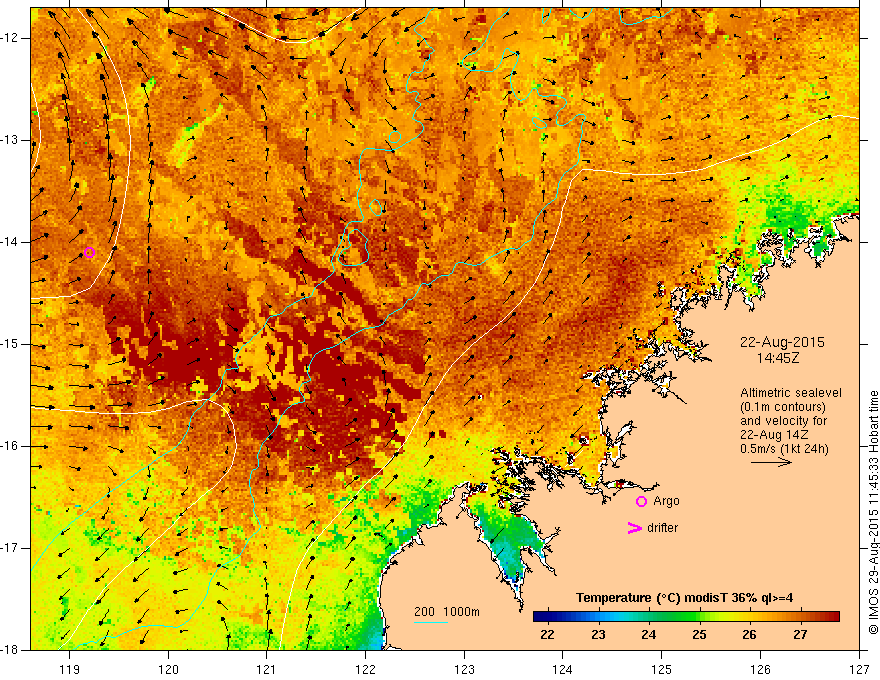The image size is (880, 680).
Task: Click the colorbar '23' tick label
Action: point(598,635)
